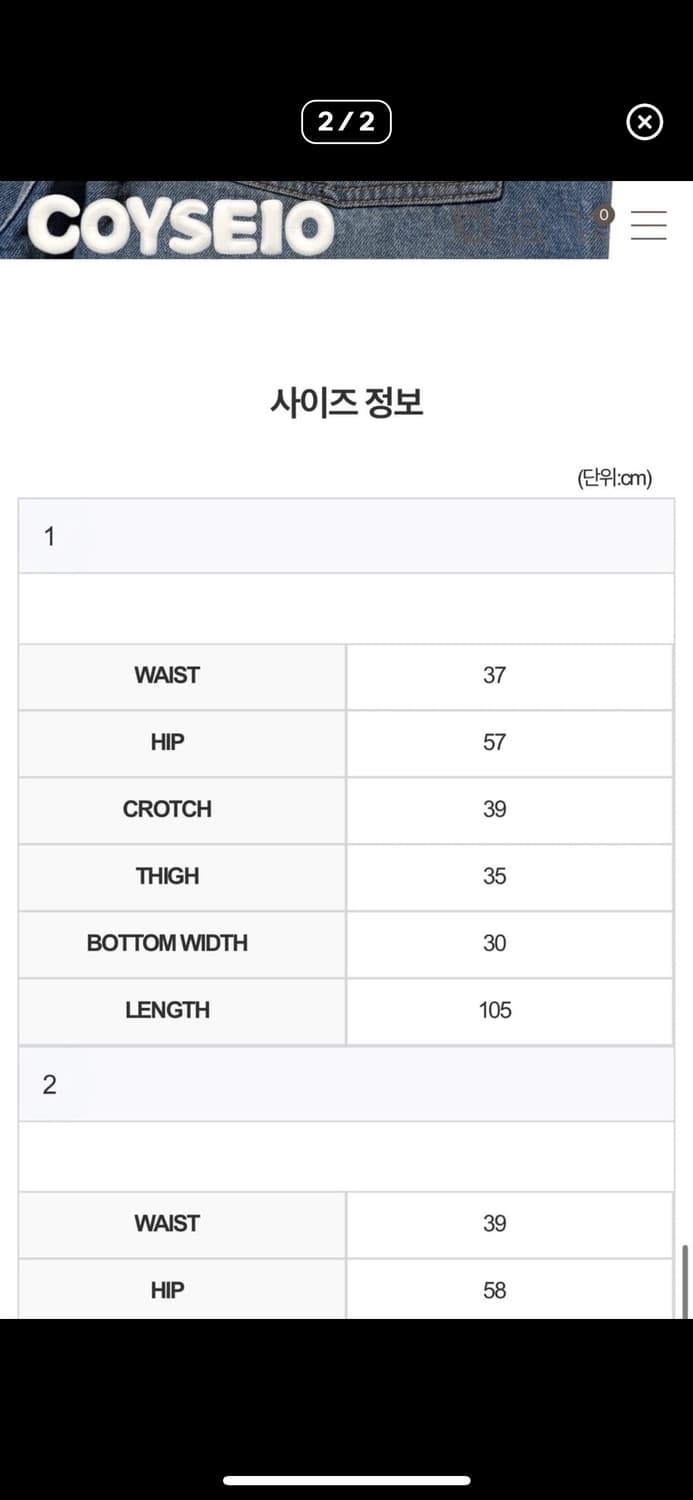Select the WAIST row under size 2
This screenshot has width=693, height=1500.
[x=167, y=1223]
